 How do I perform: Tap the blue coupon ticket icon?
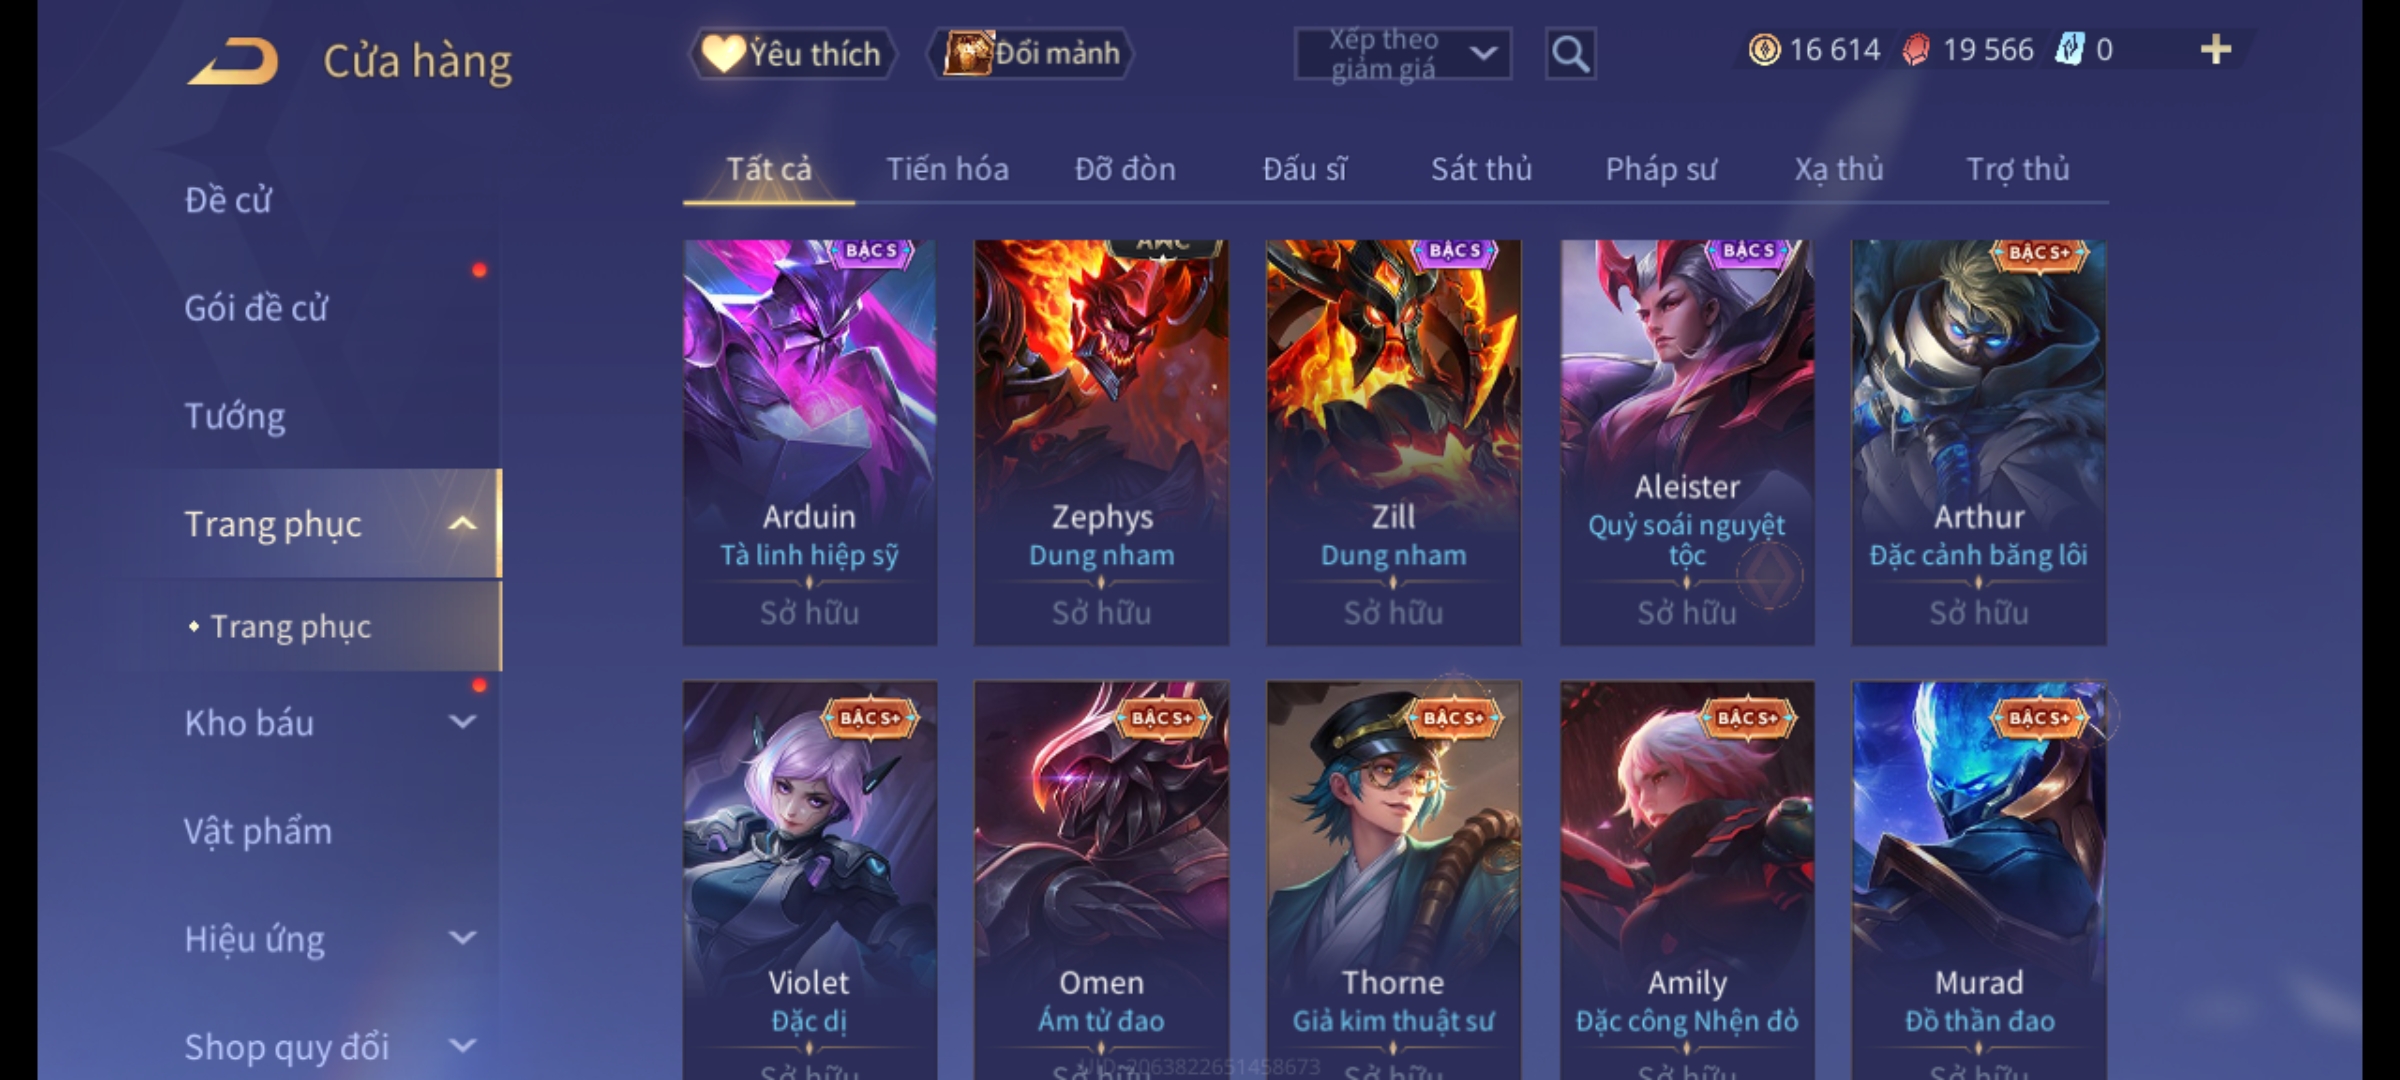[2069, 49]
